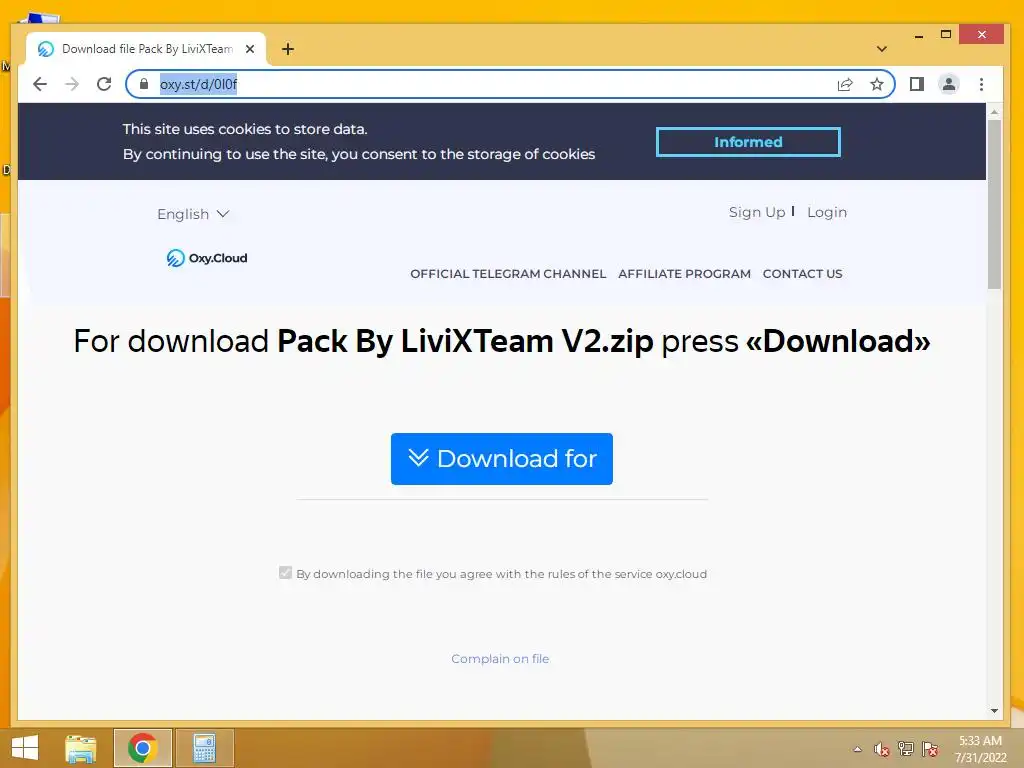Screen dimensions: 1024x768
Task: Click the muted volume tray icon
Action: click(x=882, y=749)
